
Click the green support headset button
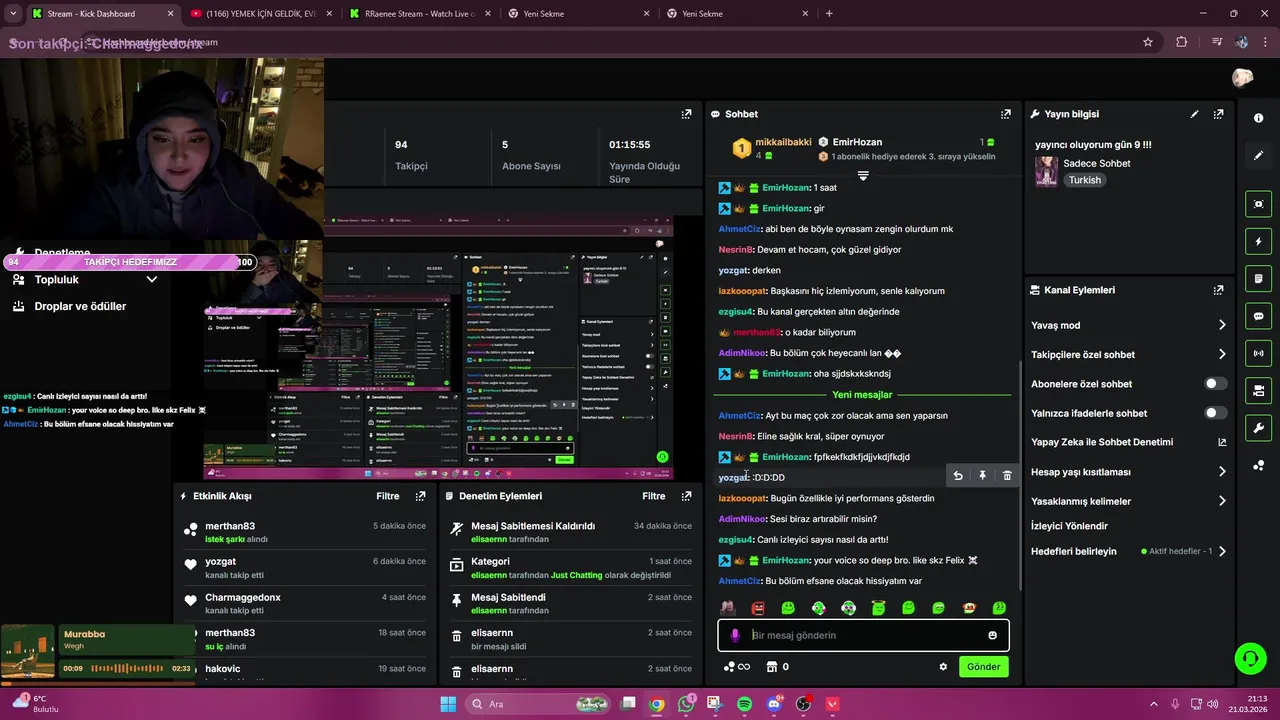1250,658
